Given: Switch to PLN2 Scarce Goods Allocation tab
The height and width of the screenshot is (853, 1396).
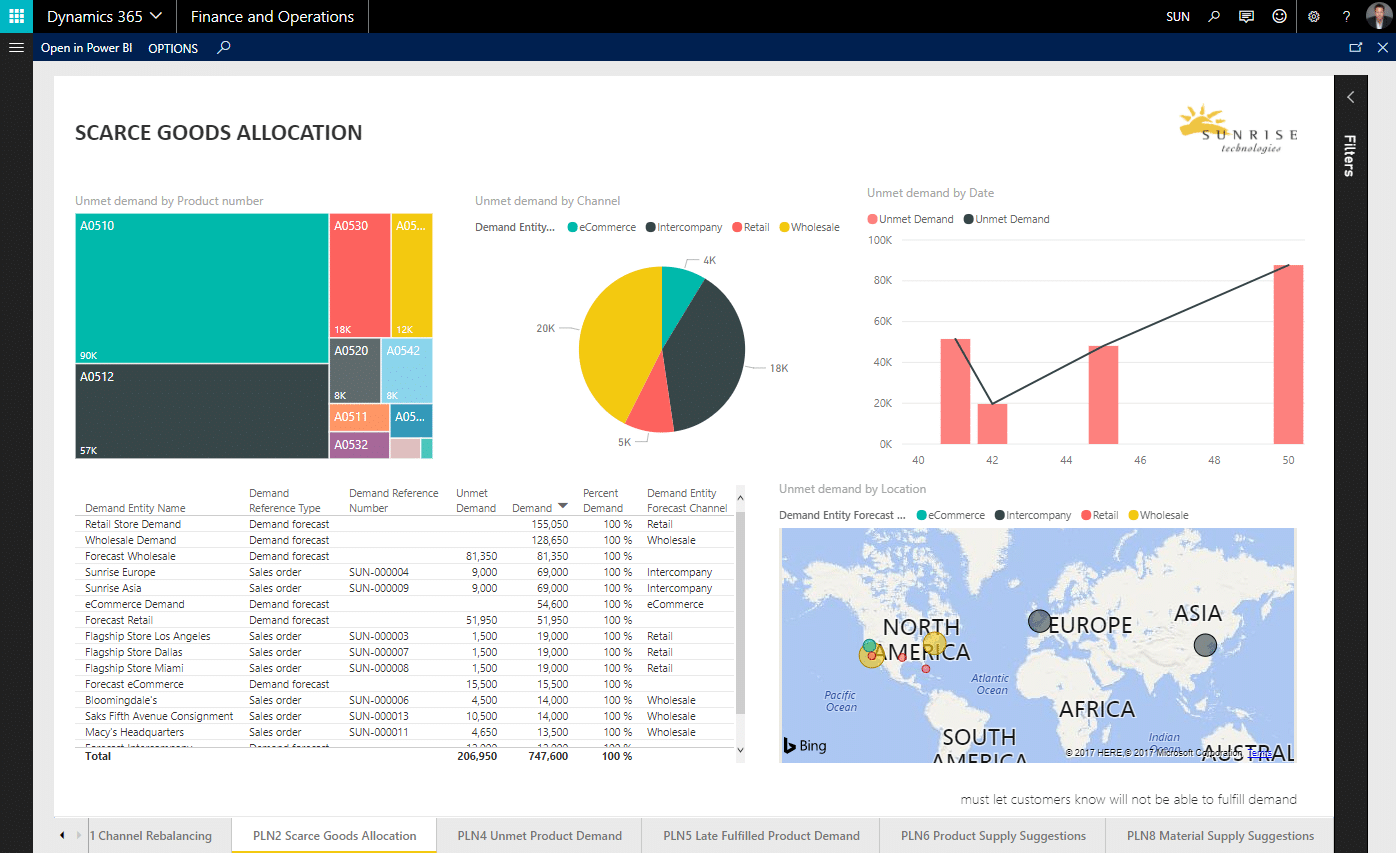Looking at the screenshot, I should [x=335, y=836].
